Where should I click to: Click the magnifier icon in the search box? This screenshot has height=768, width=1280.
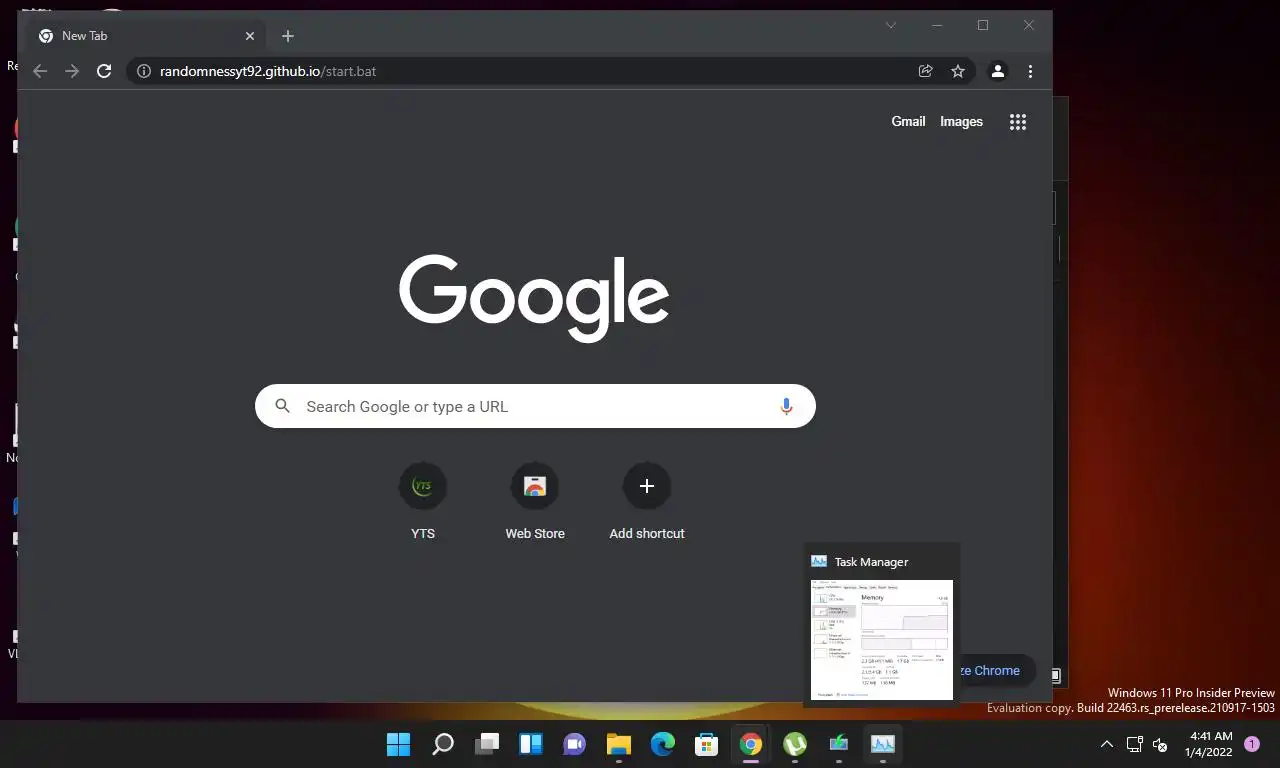(x=283, y=406)
